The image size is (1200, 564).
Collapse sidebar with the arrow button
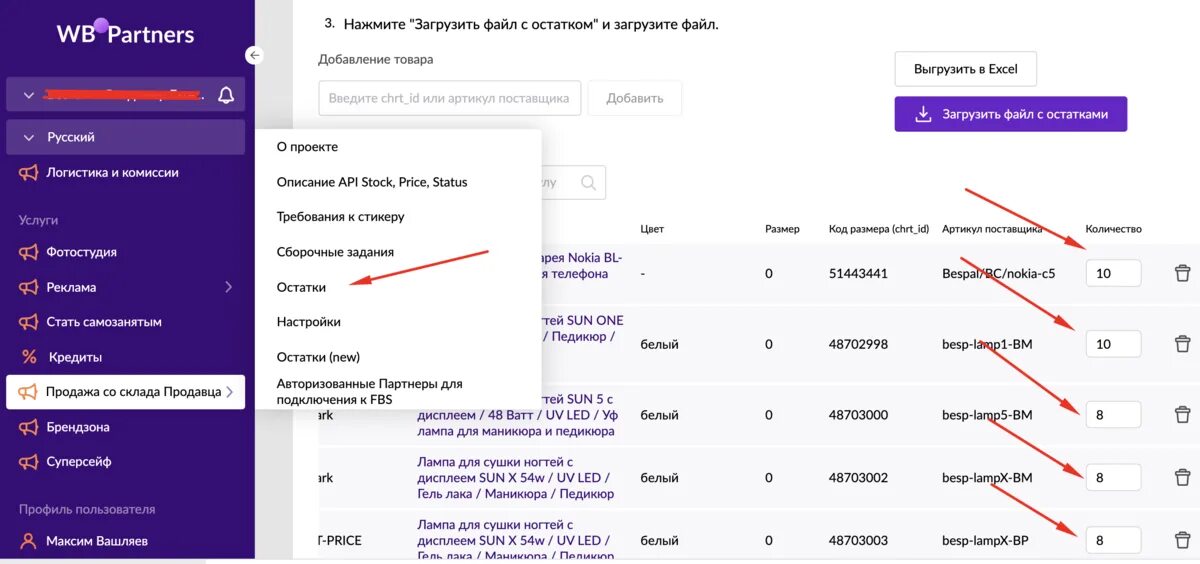[x=255, y=56]
